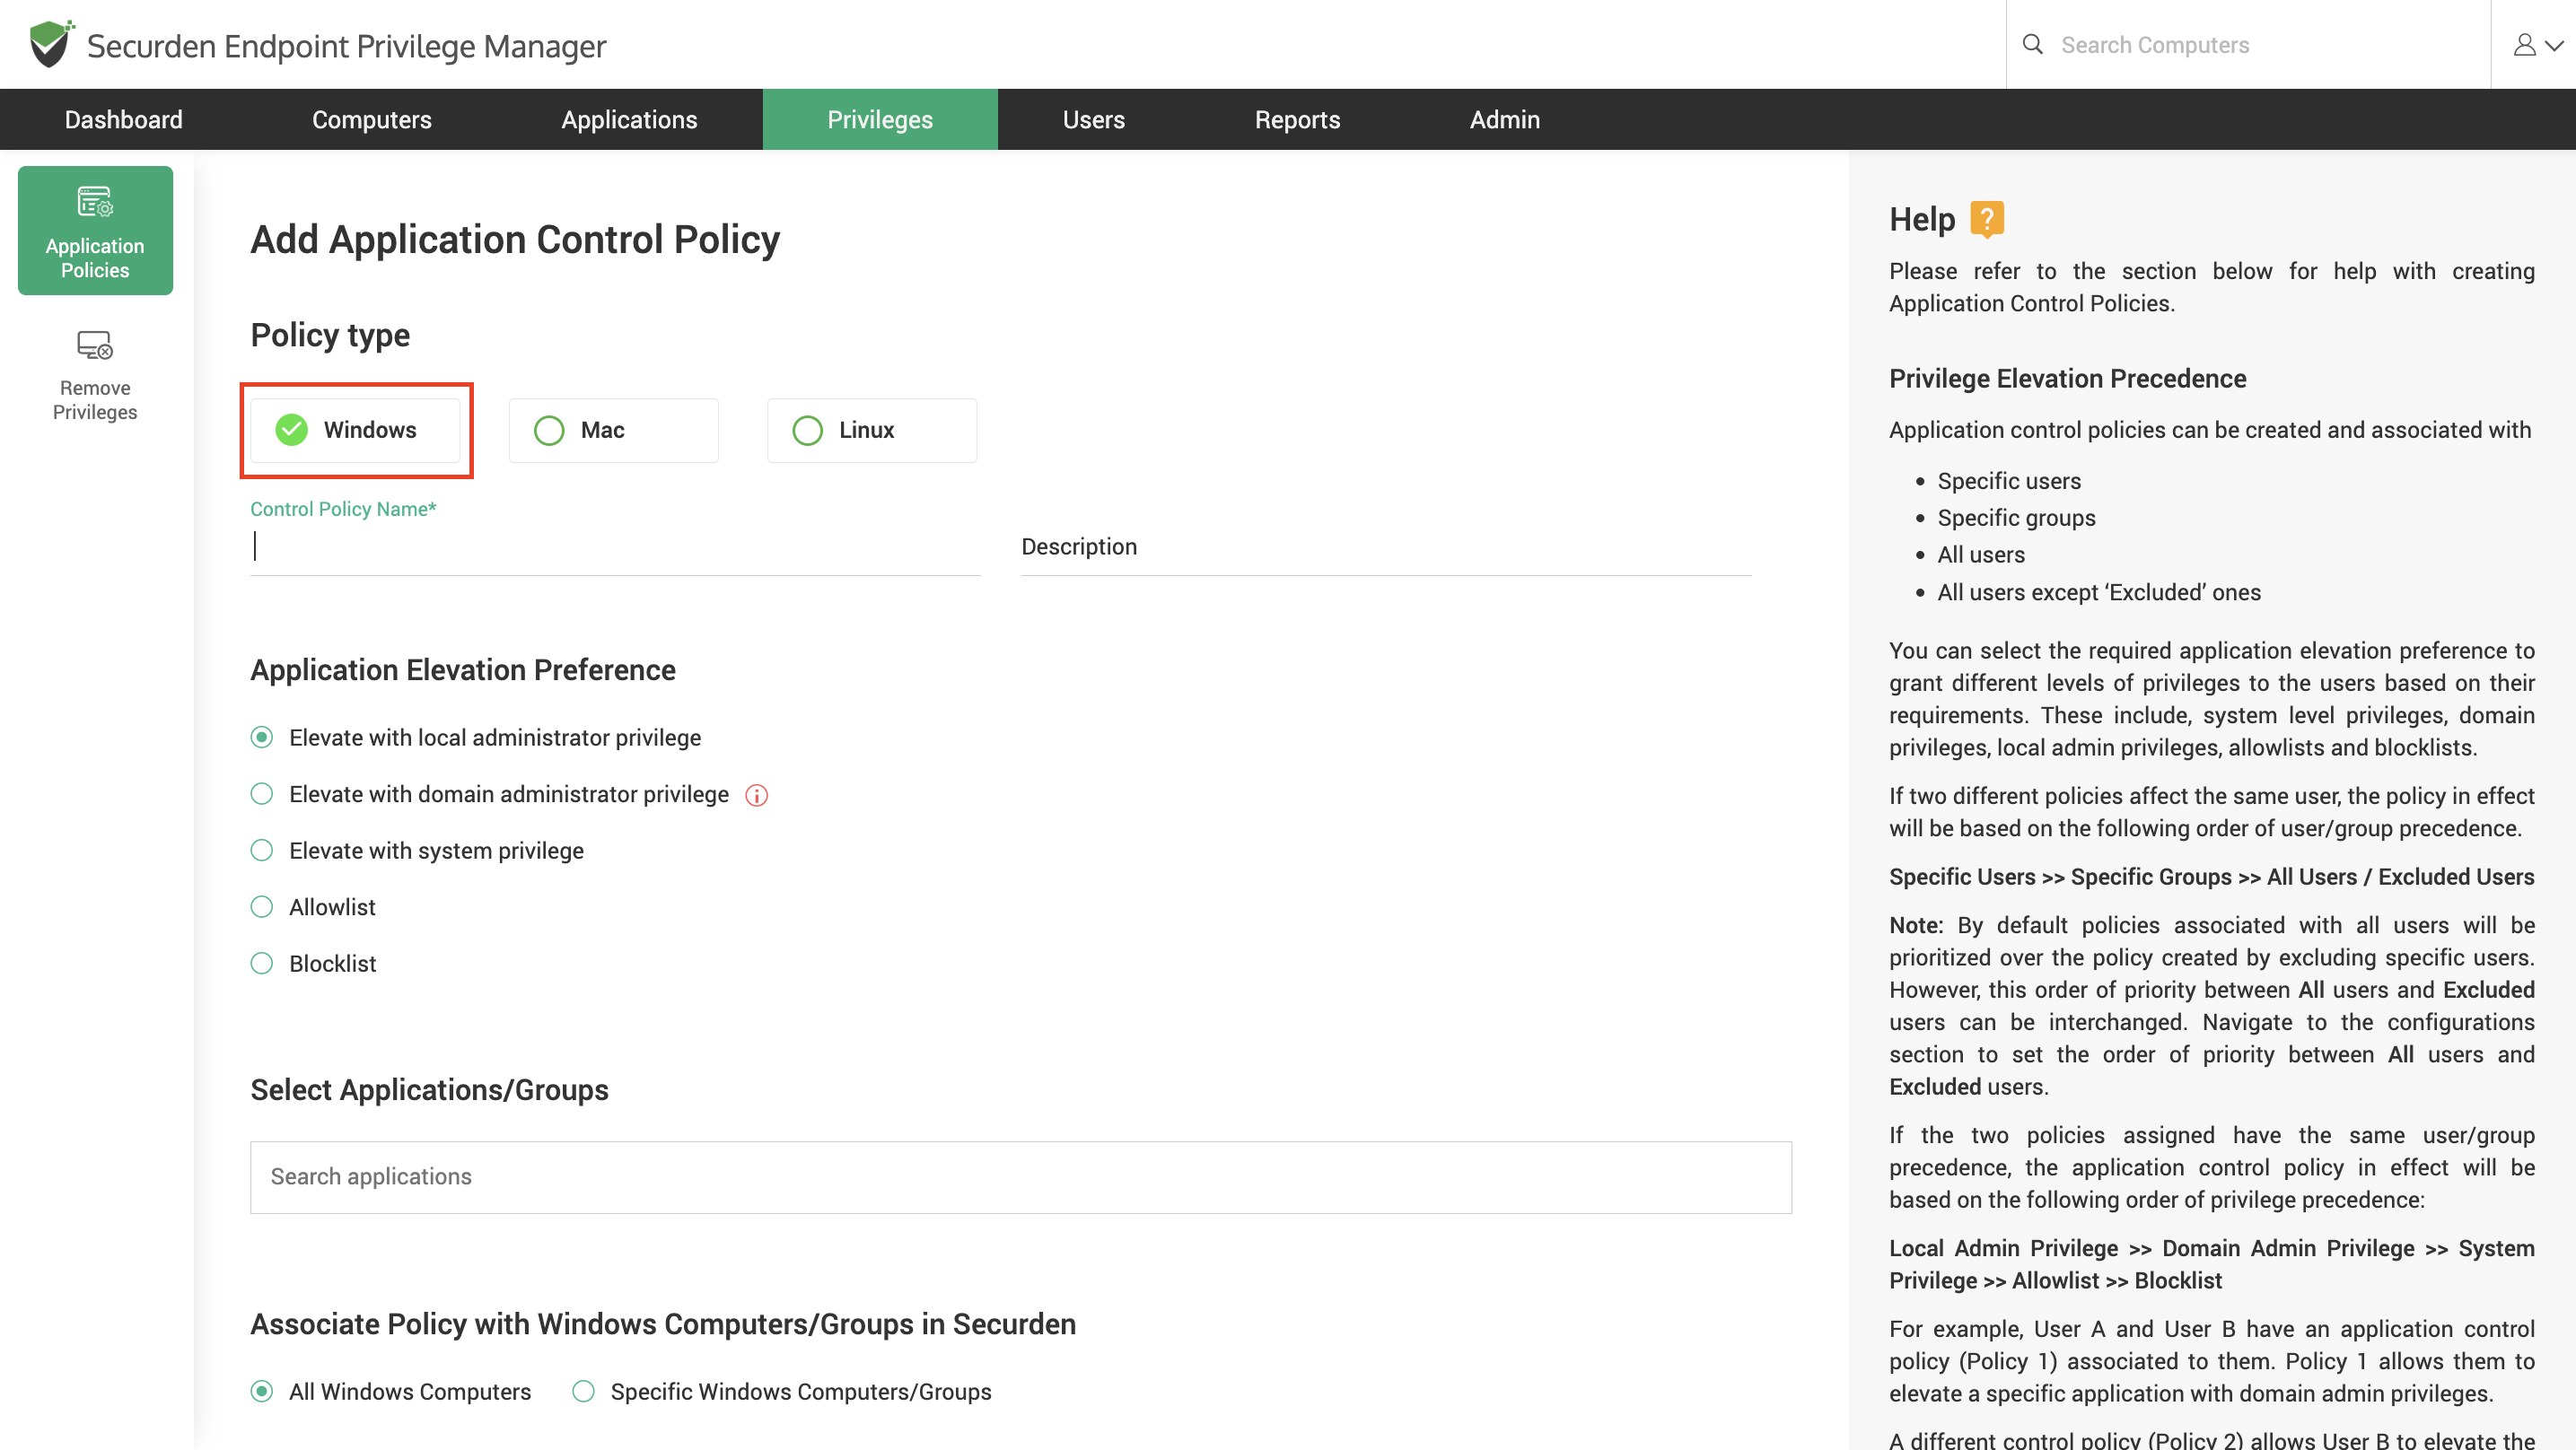Click the Add Application Control Policy heading

tap(515, 240)
